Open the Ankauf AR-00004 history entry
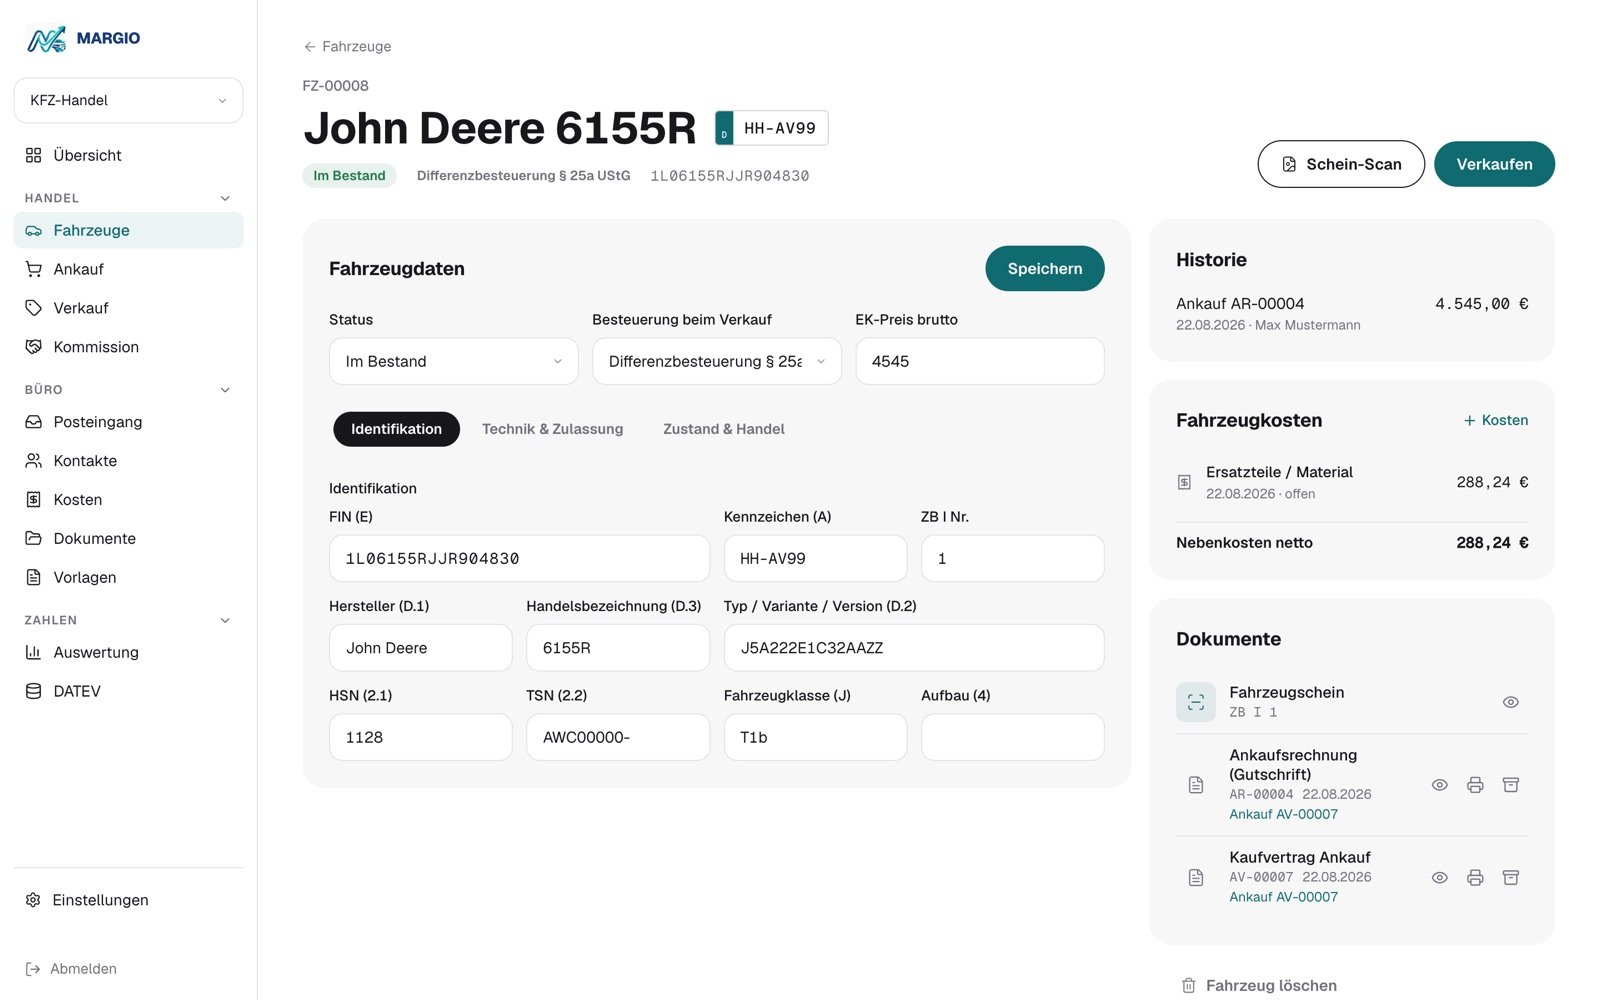Viewport: 1600px width, 1000px height. click(1352, 313)
